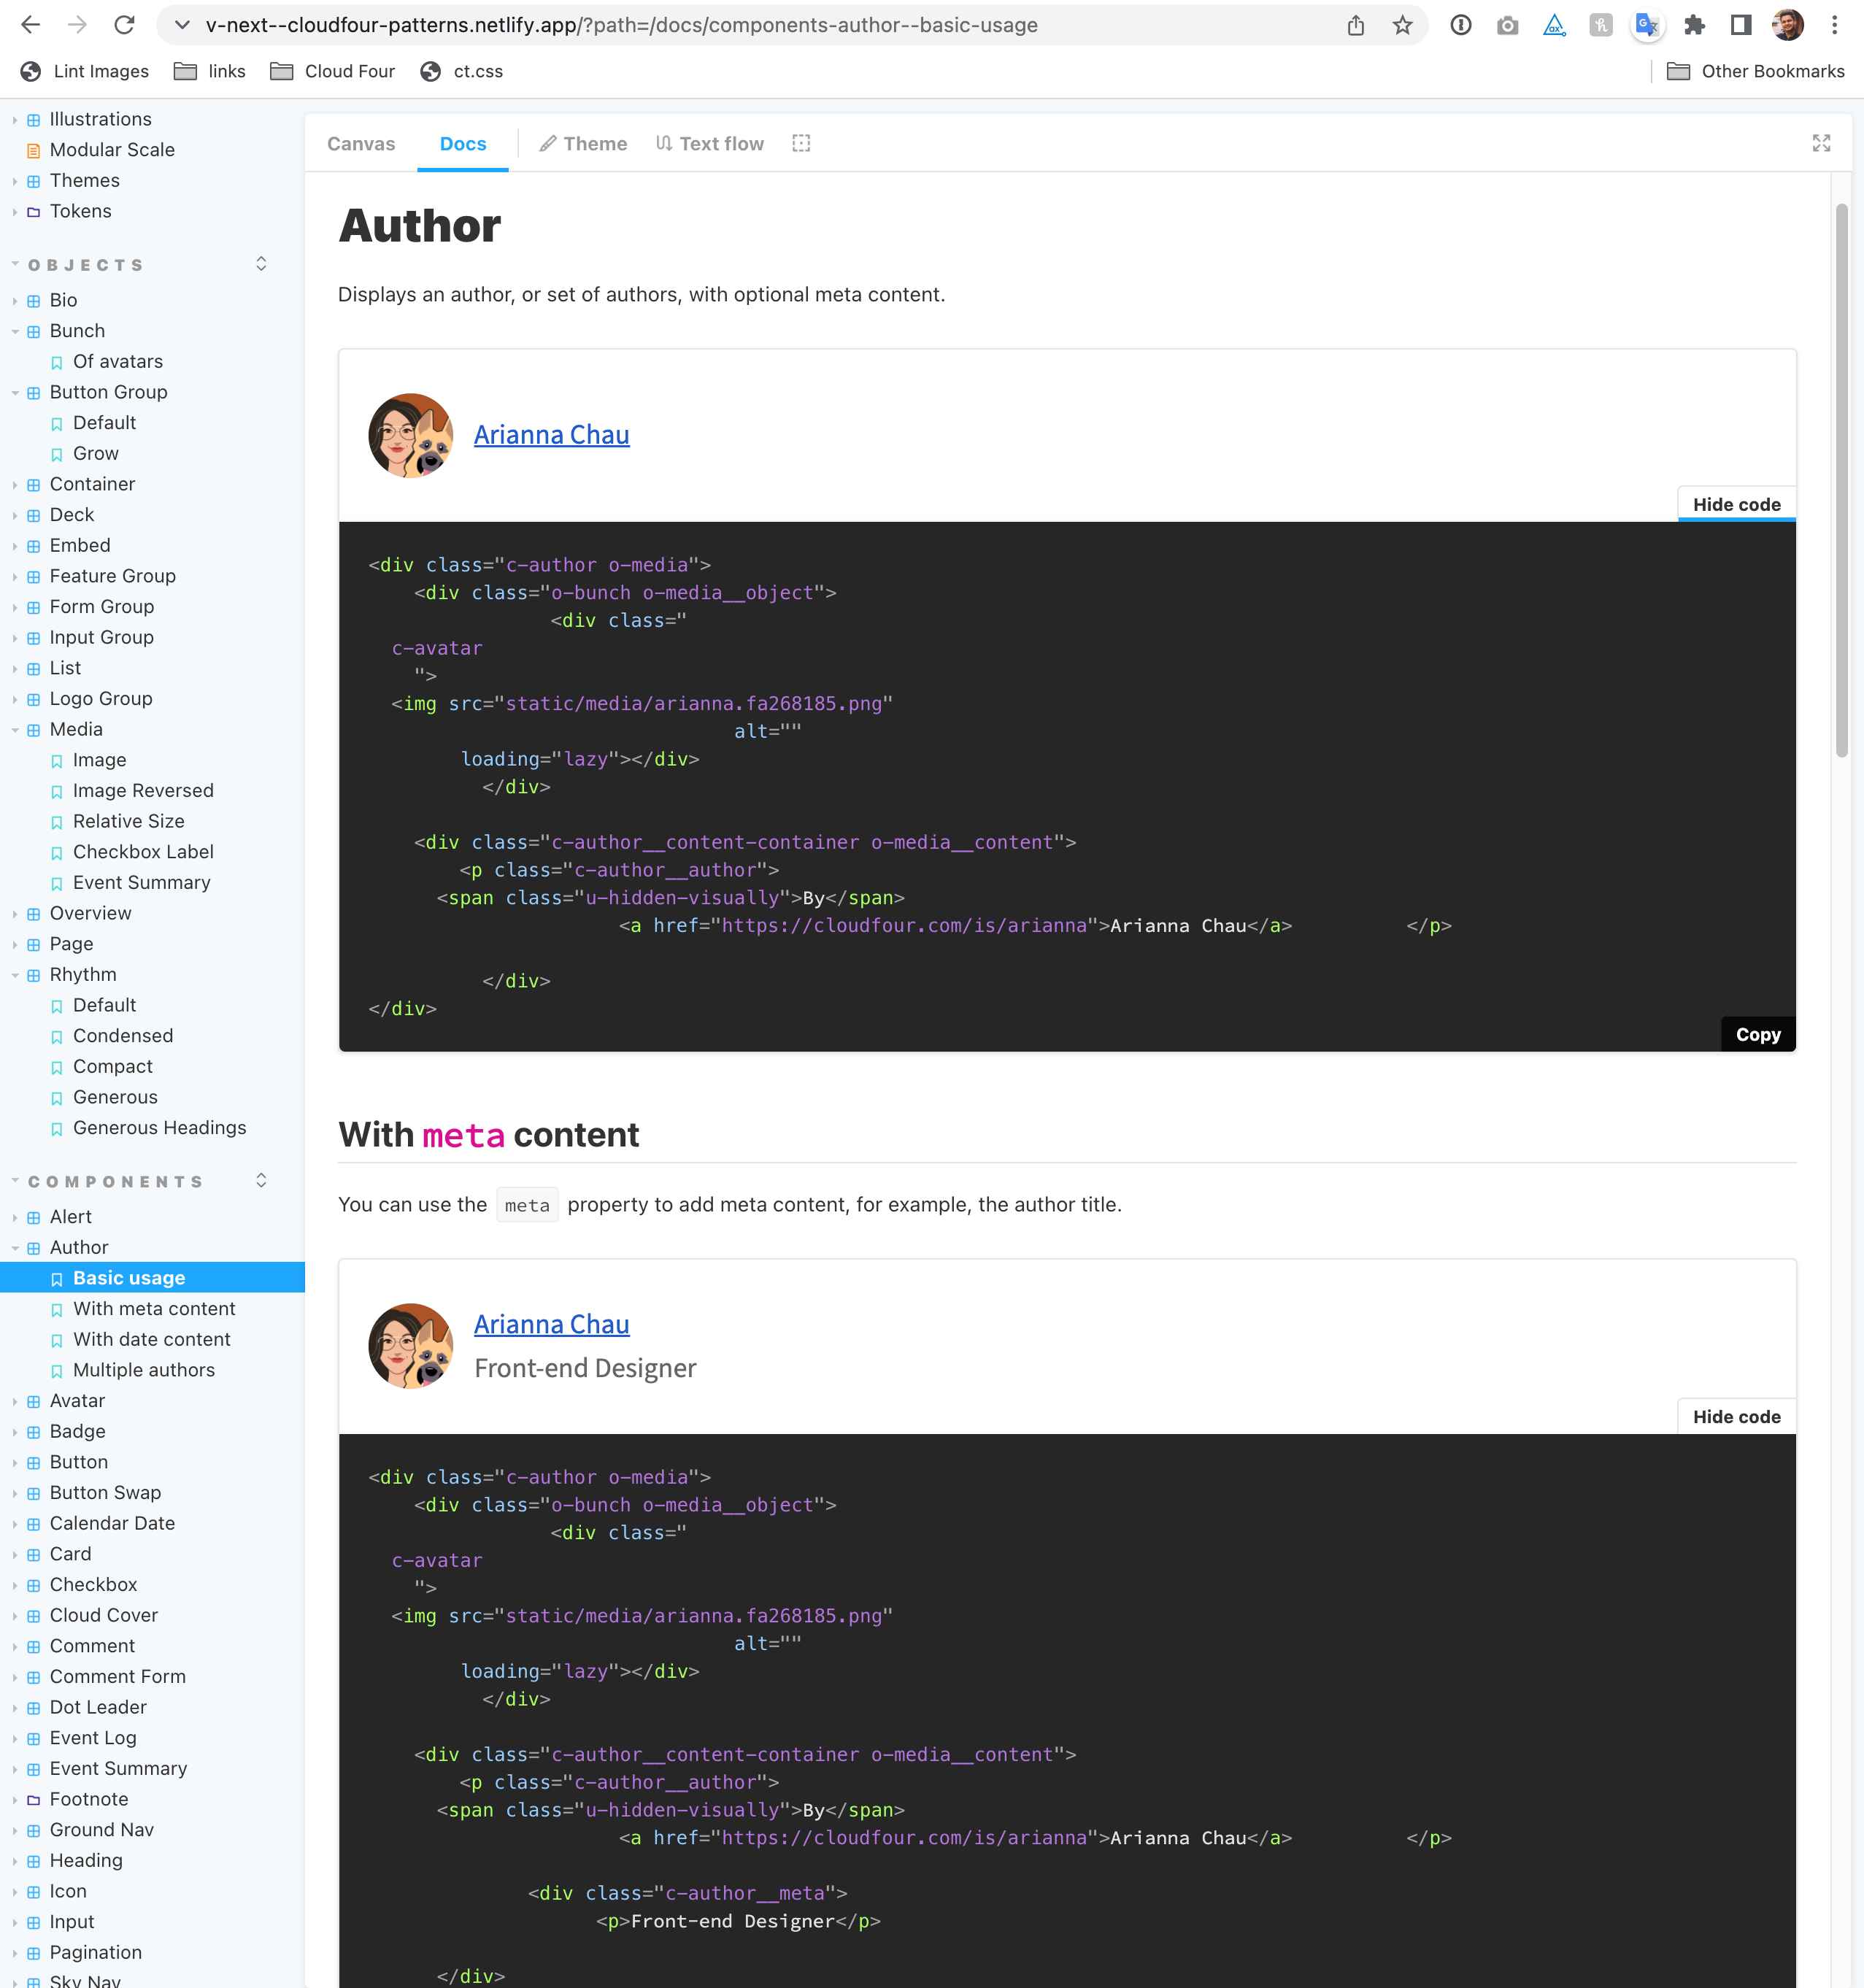
Task: Click the share icon in the address bar
Action: (x=1355, y=25)
